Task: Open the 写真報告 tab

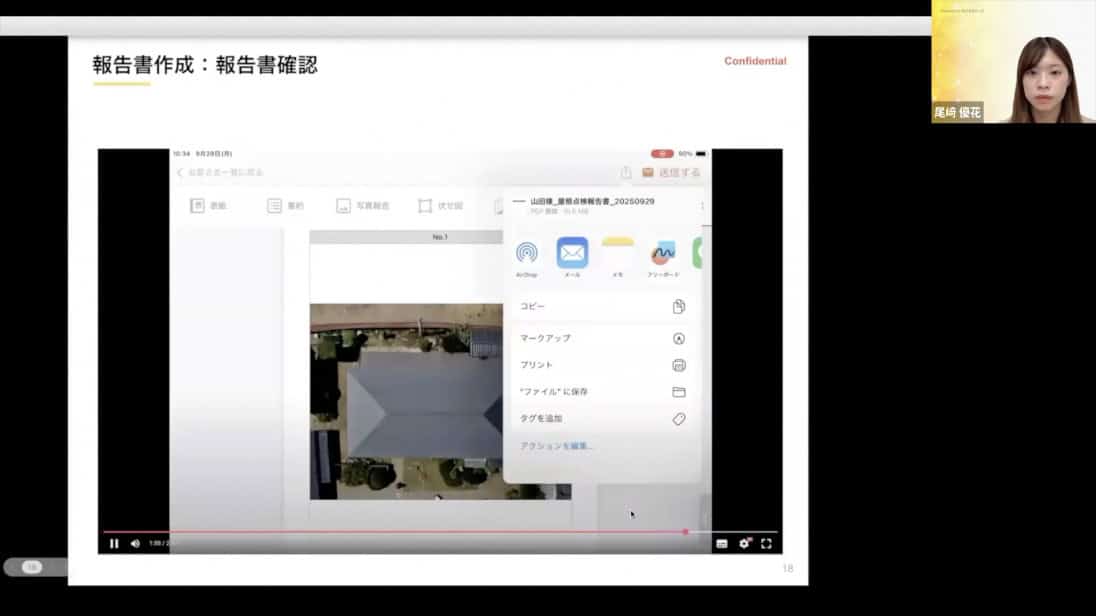Action: (x=363, y=206)
